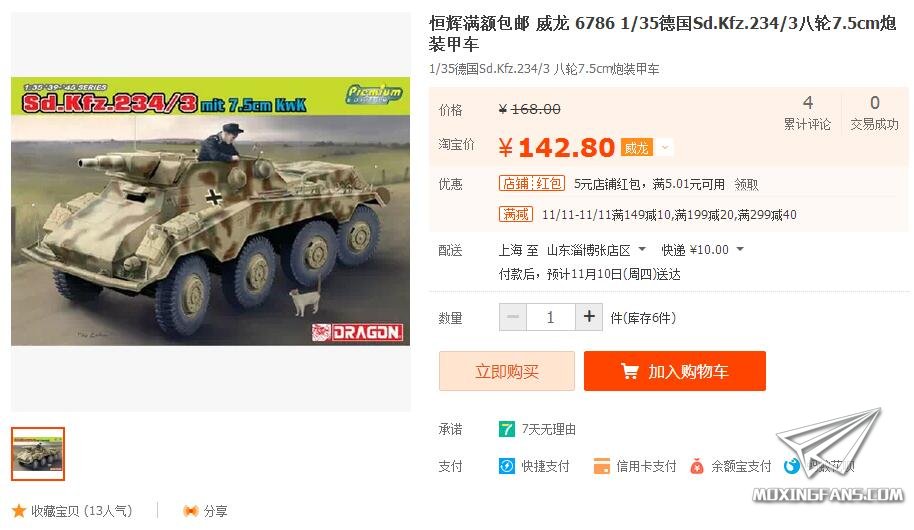Click the star favorite icon
The height and width of the screenshot is (530, 914).
click(x=19, y=511)
